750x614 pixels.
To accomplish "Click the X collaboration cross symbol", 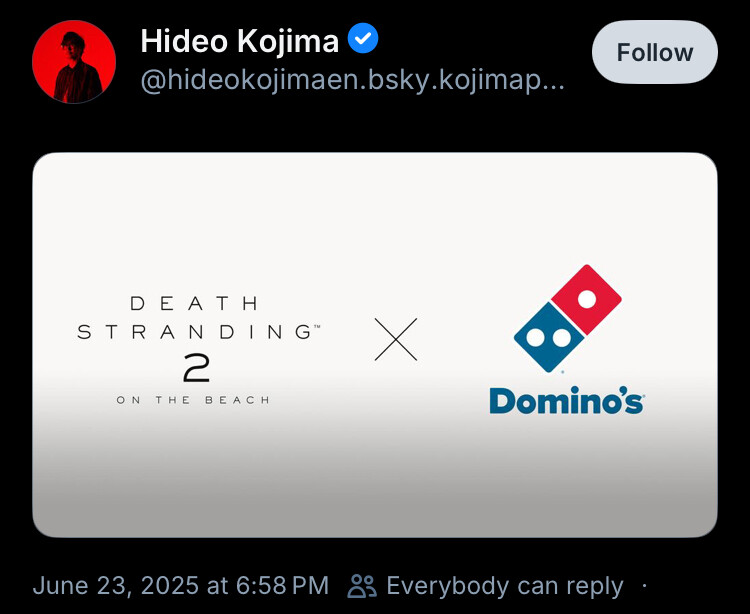I will (x=396, y=339).
